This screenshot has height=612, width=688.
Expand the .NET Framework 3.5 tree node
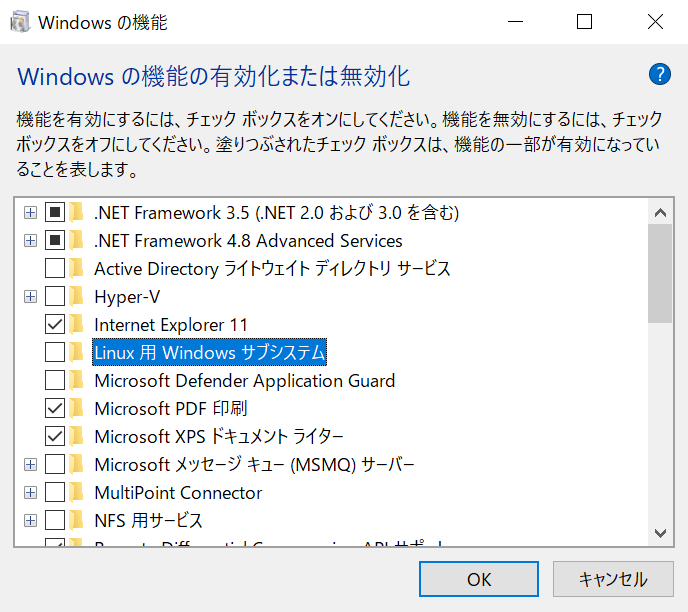[30, 213]
